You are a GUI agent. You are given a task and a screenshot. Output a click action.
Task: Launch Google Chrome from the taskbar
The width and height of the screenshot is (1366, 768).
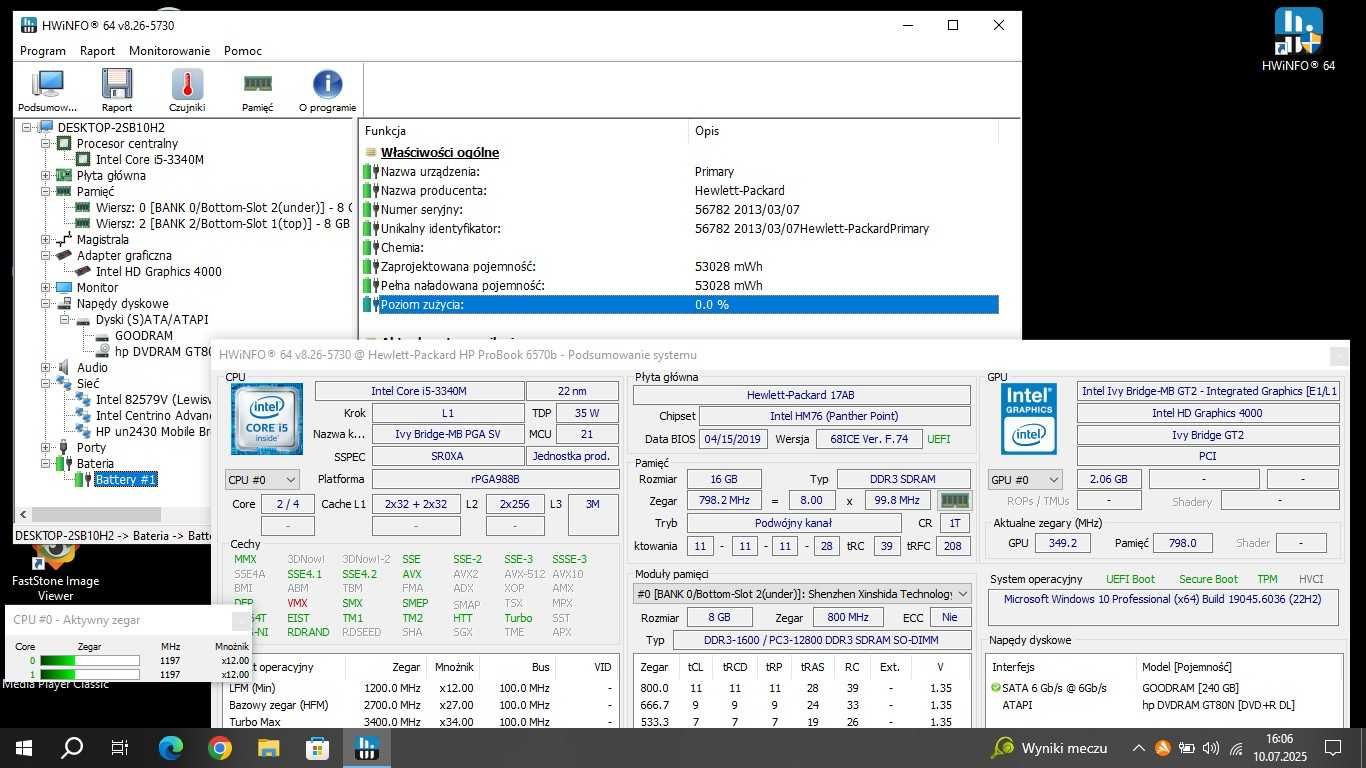tap(220, 748)
